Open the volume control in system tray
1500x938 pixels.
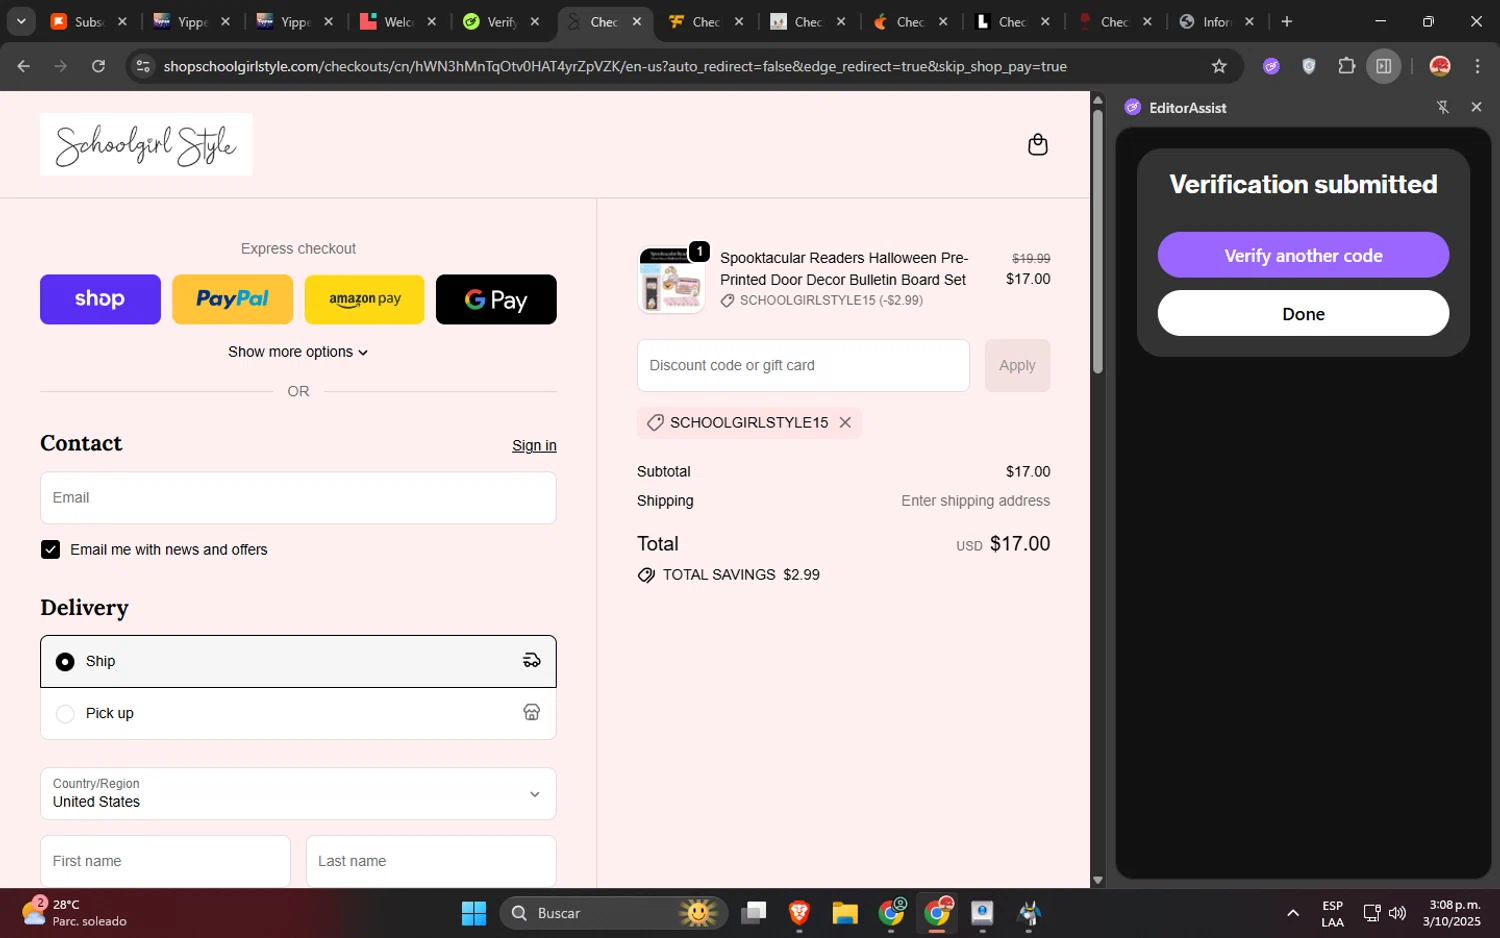1397,913
